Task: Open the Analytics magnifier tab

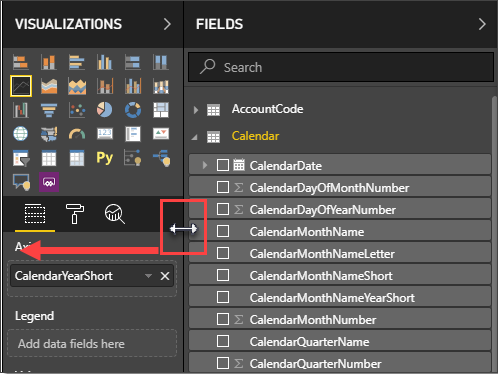Action: tap(115, 214)
